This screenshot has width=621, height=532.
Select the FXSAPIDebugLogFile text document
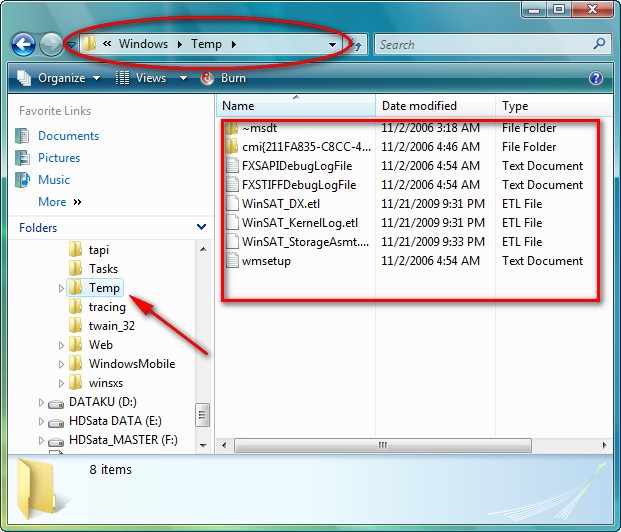297,166
